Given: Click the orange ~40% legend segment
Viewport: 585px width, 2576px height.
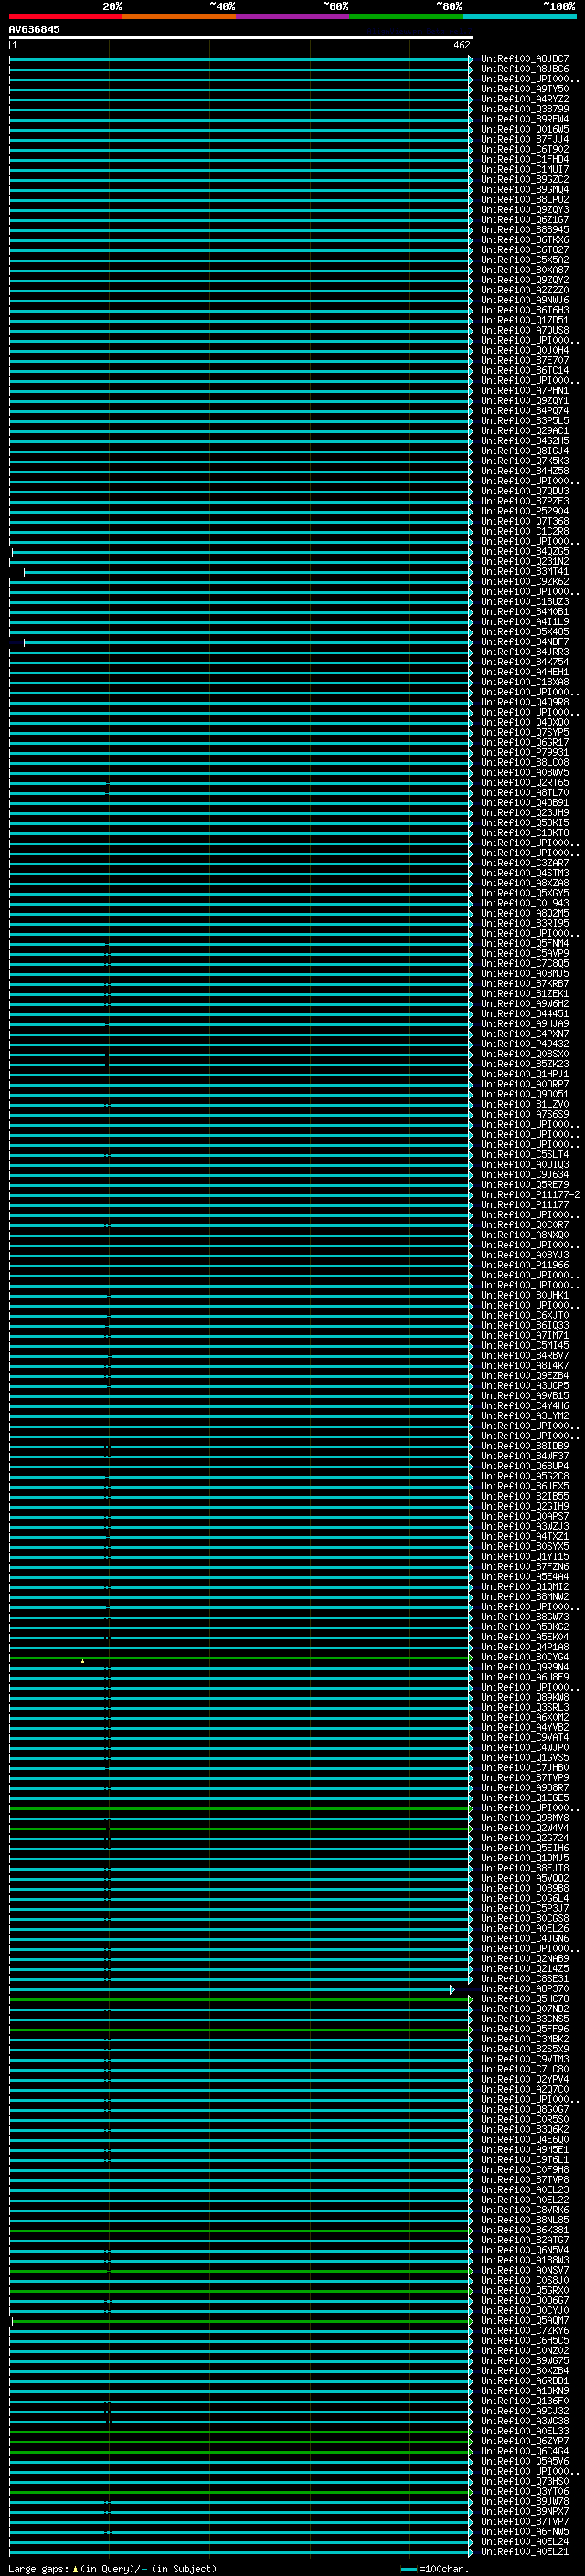Looking at the screenshot, I should point(179,17).
